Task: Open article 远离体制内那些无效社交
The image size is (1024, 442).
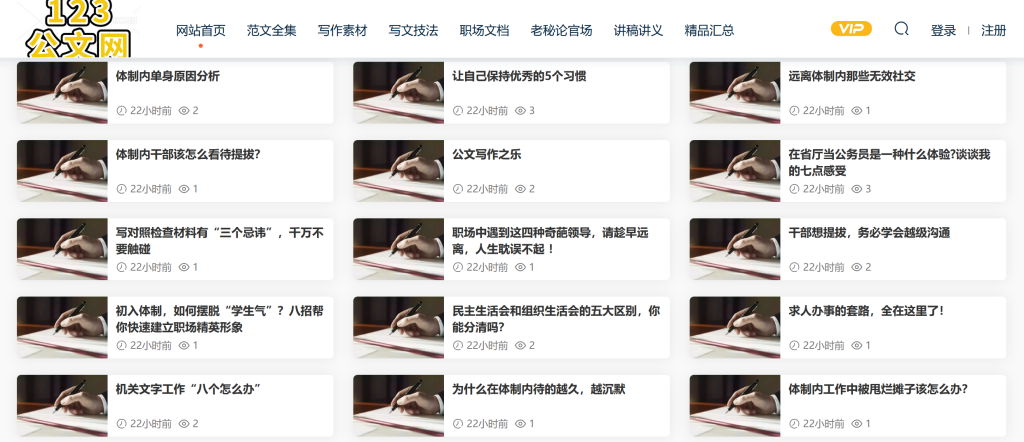Action: tap(852, 76)
